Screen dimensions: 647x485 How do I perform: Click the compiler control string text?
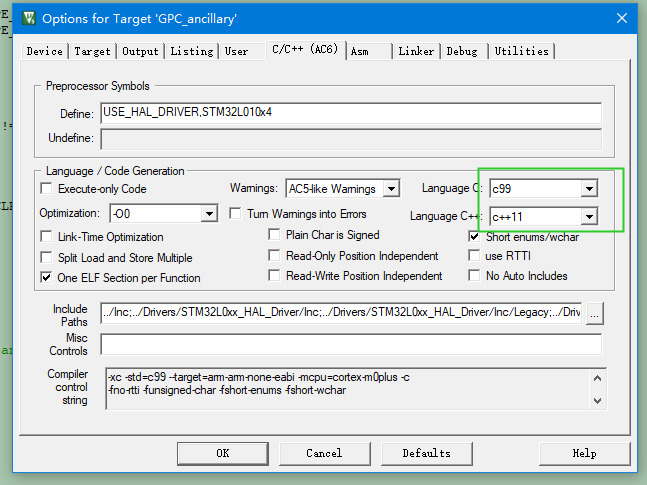coord(349,388)
